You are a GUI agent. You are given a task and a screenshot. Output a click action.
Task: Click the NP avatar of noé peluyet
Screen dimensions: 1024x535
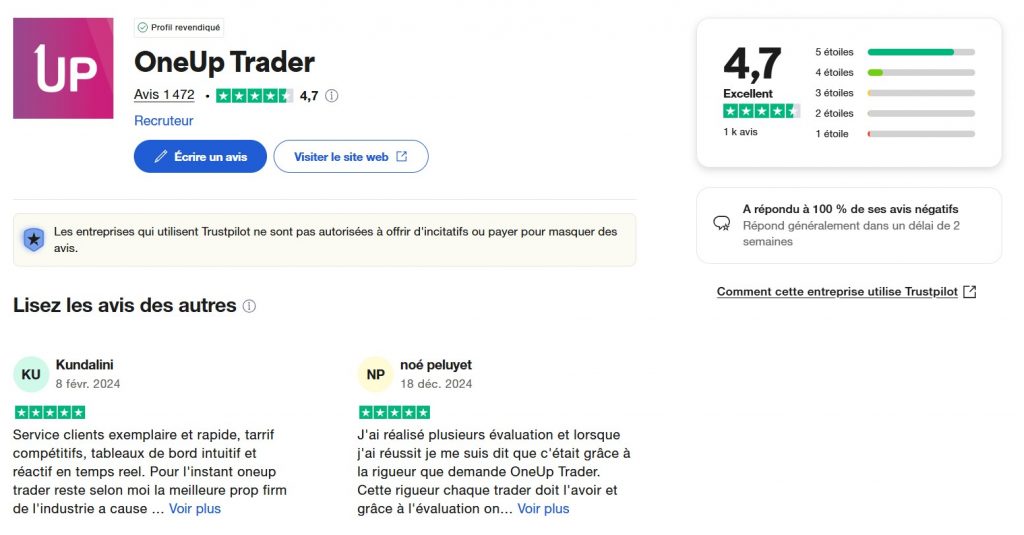[375, 374]
